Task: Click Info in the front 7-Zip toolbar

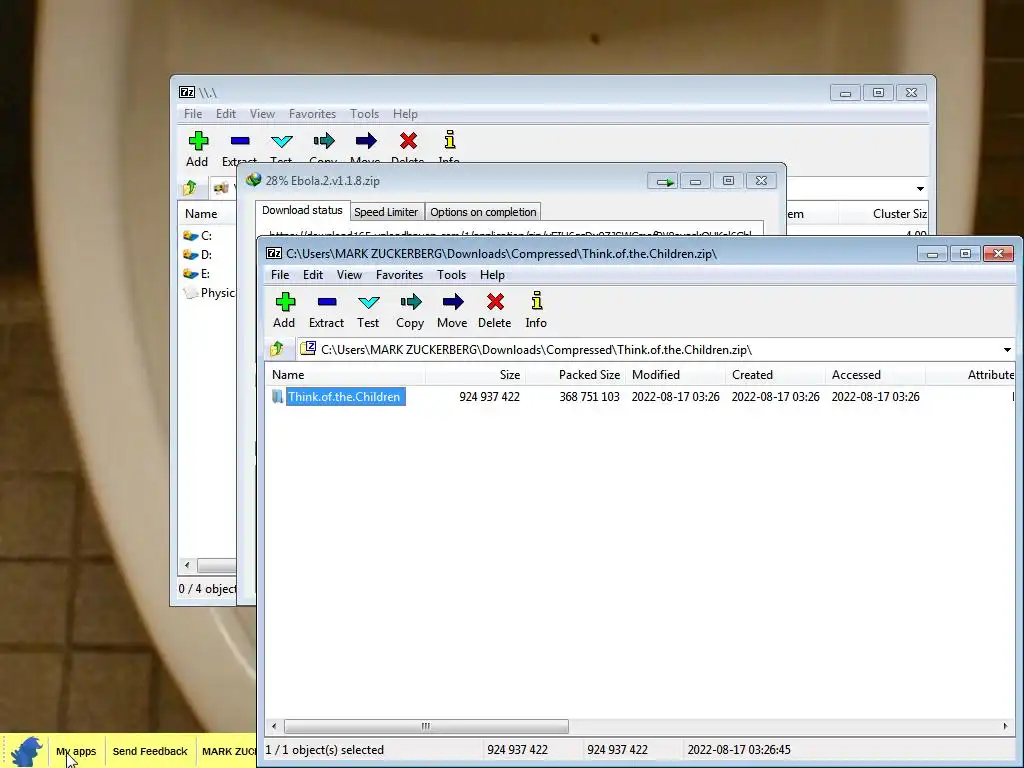Action: coord(536,310)
